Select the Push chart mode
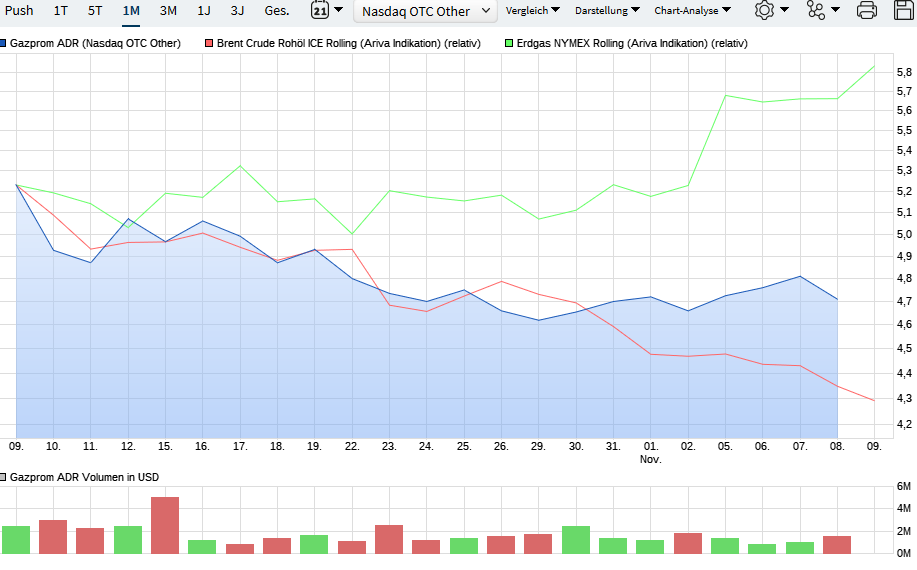The height and width of the screenshot is (570, 917). [19, 11]
